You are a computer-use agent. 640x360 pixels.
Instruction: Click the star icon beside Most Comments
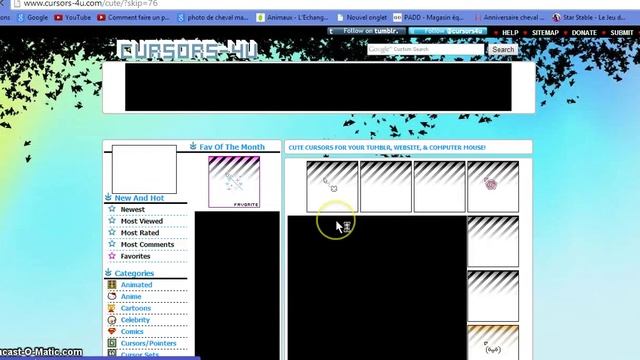[x=112, y=244]
